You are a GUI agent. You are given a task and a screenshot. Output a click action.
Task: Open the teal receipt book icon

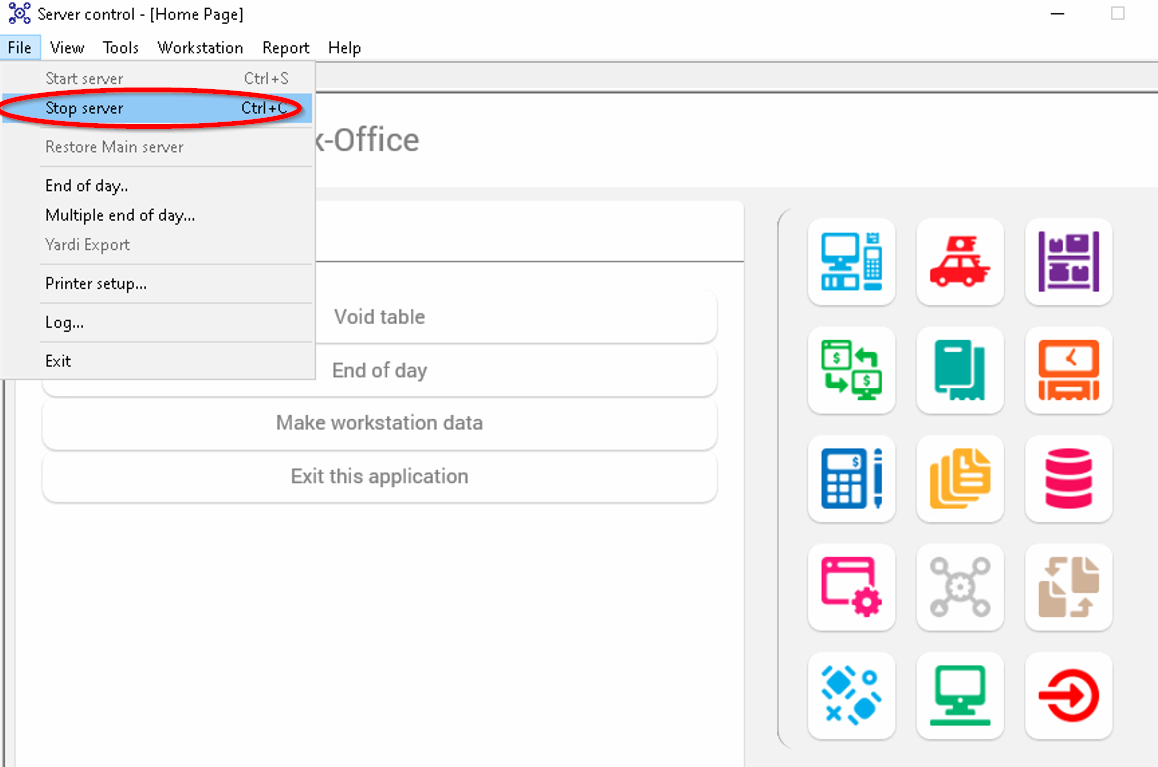[960, 370]
